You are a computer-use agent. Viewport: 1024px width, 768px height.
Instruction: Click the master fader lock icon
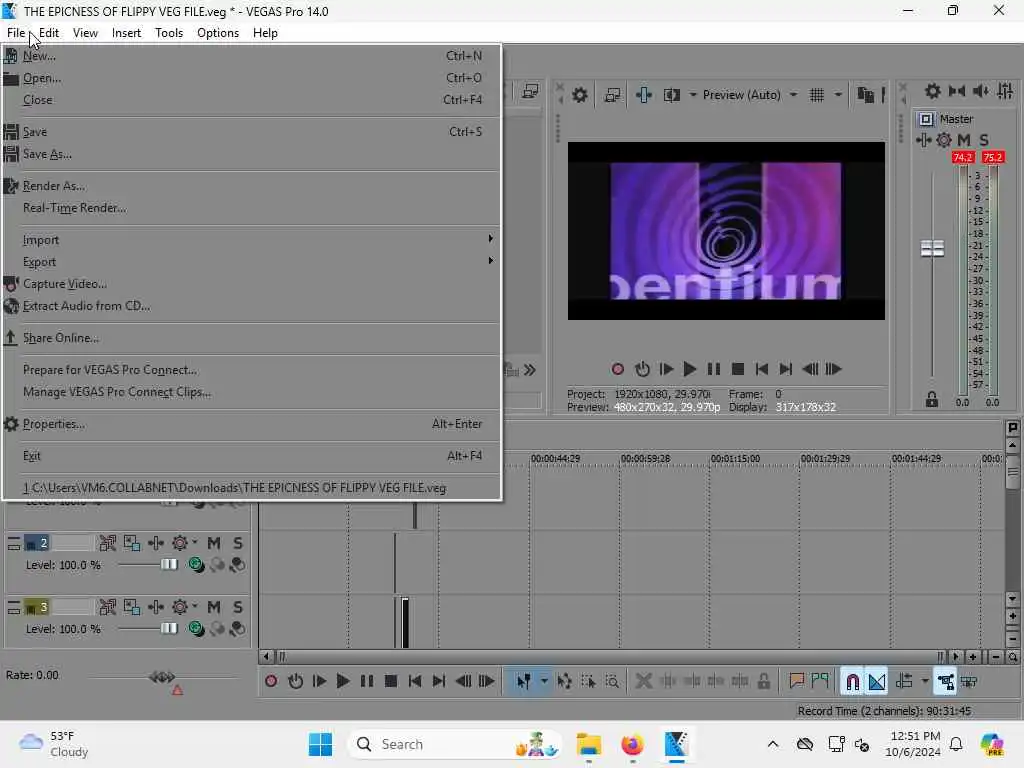click(x=932, y=400)
